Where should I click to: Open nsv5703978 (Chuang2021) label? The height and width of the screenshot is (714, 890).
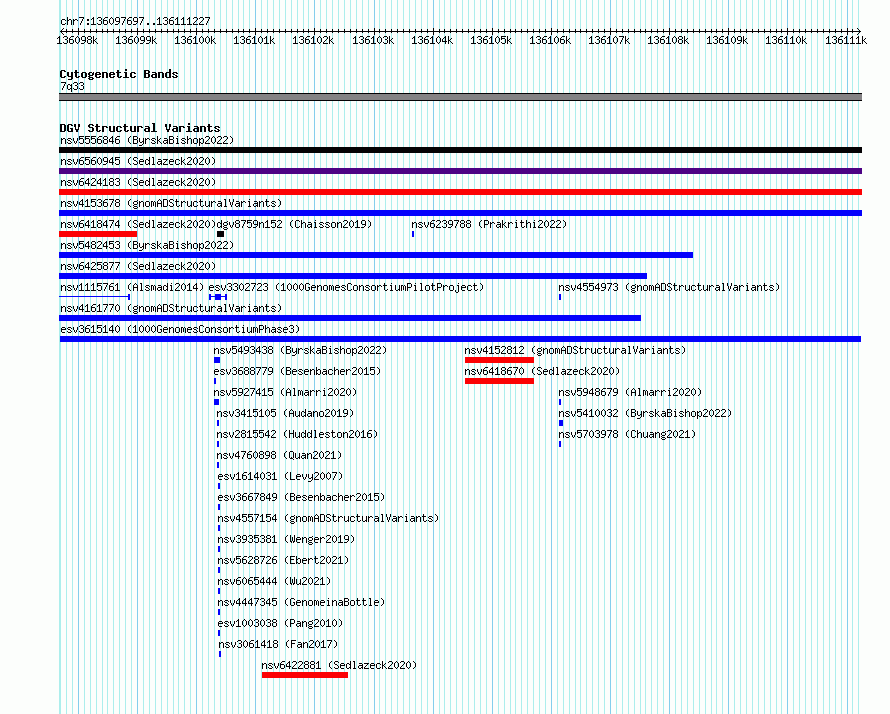pyautogui.click(x=627, y=434)
